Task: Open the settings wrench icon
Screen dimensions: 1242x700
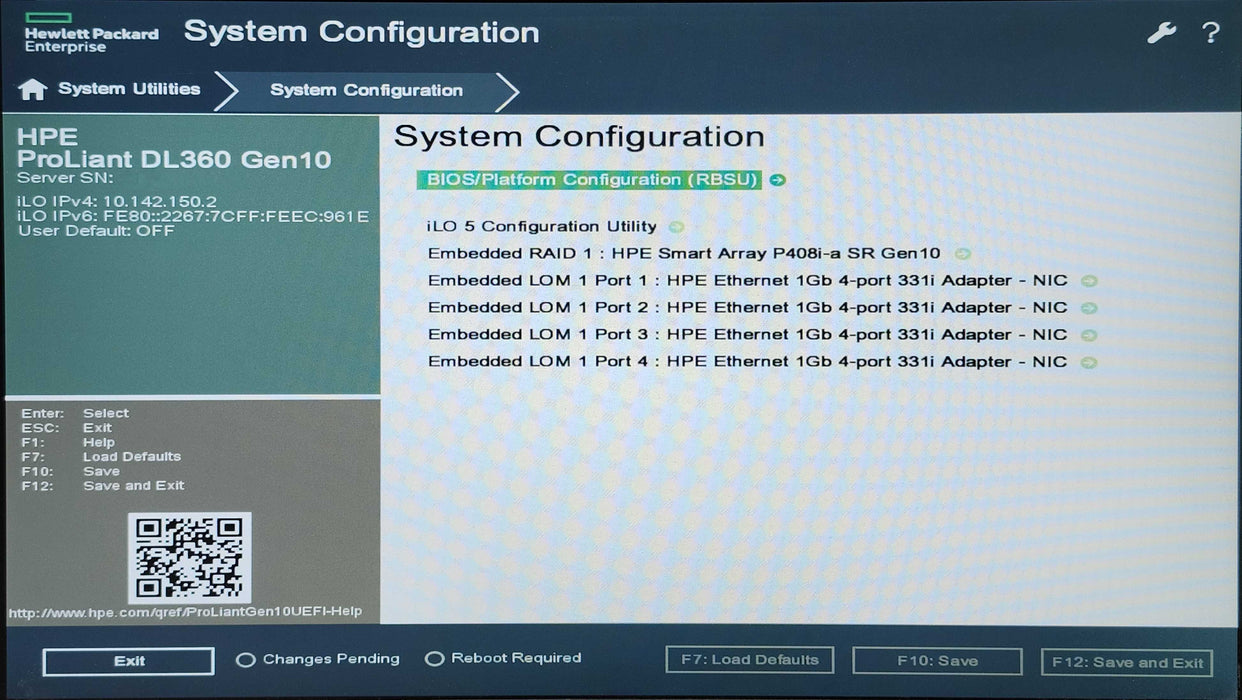Action: tap(1160, 32)
